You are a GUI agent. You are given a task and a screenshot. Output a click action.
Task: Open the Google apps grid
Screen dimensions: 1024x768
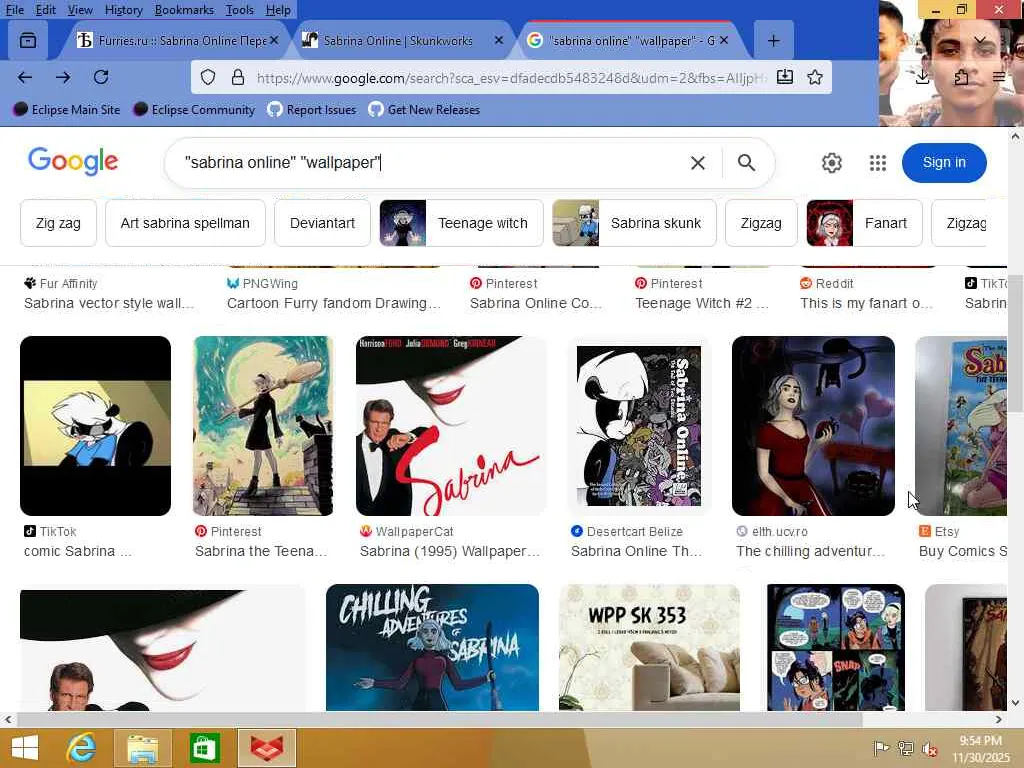(x=878, y=163)
